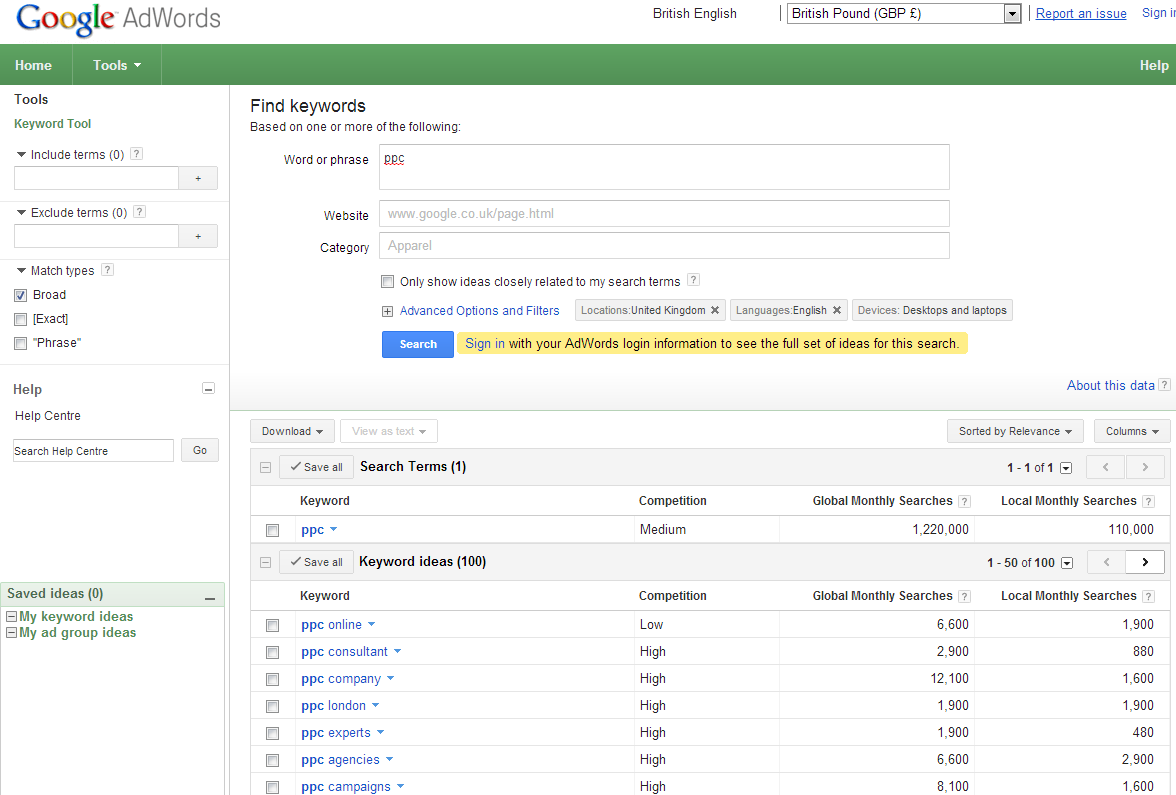1176x795 pixels.
Task: Focus the Search Help Centre field
Action: pyautogui.click(x=93, y=451)
